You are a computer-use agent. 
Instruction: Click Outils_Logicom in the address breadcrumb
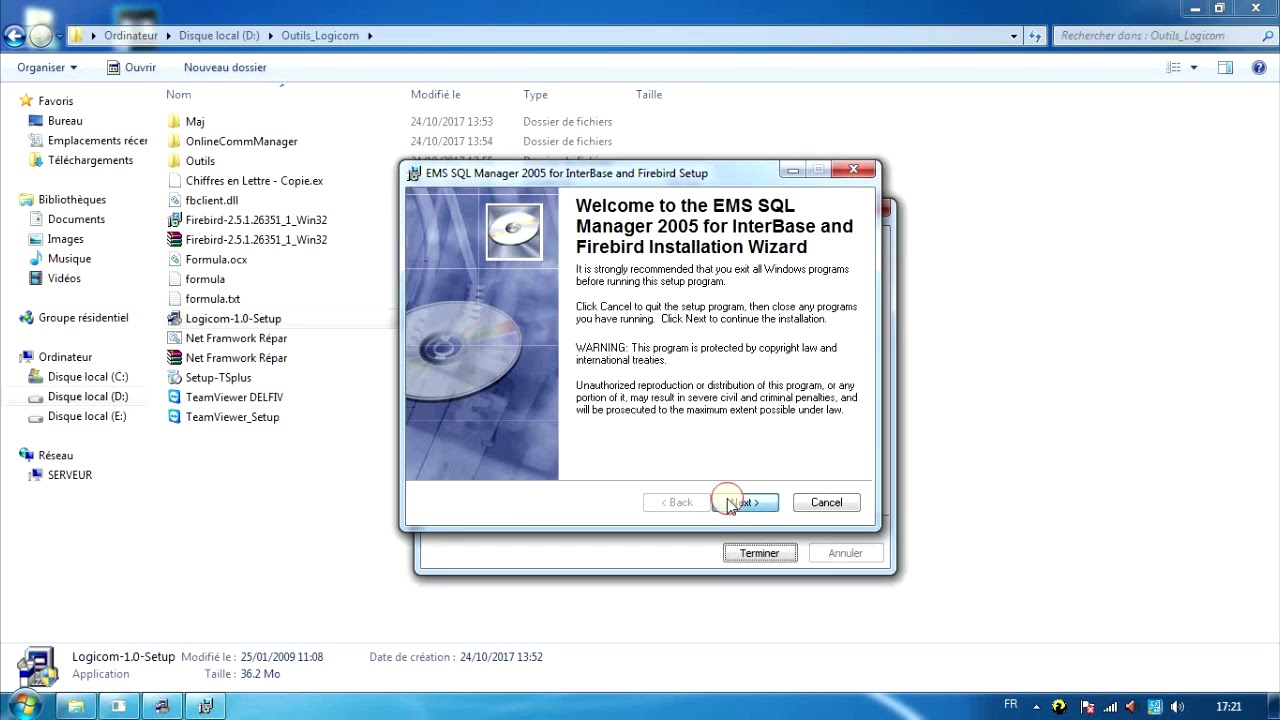click(x=321, y=36)
